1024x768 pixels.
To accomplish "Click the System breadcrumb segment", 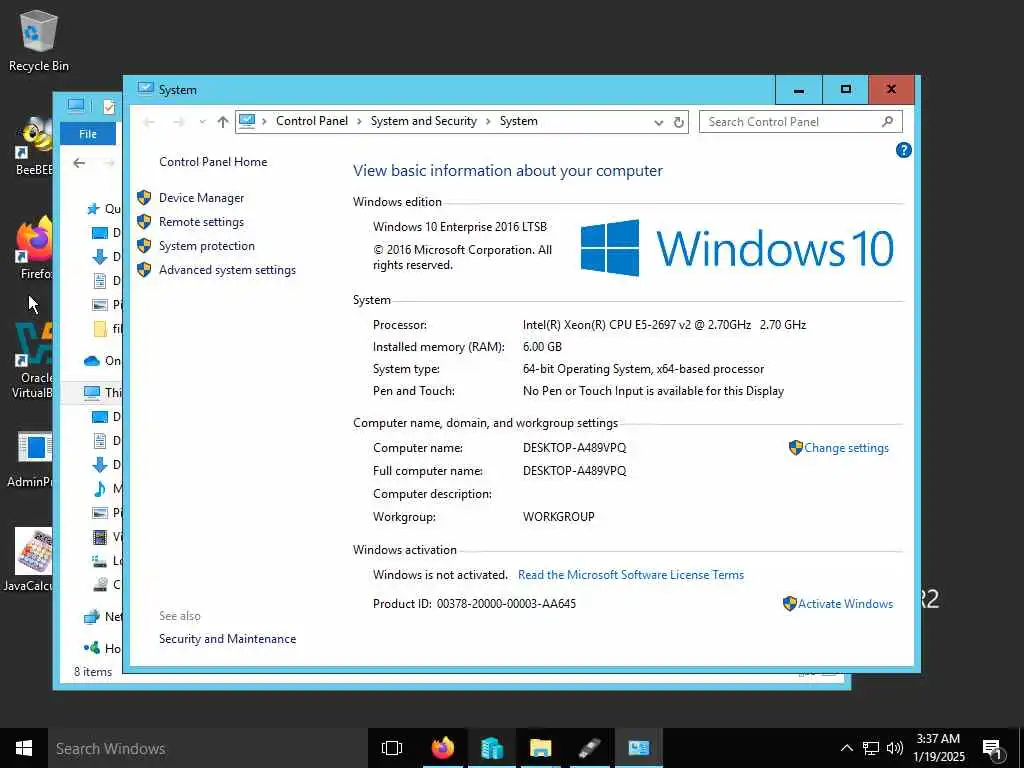I will (519, 121).
